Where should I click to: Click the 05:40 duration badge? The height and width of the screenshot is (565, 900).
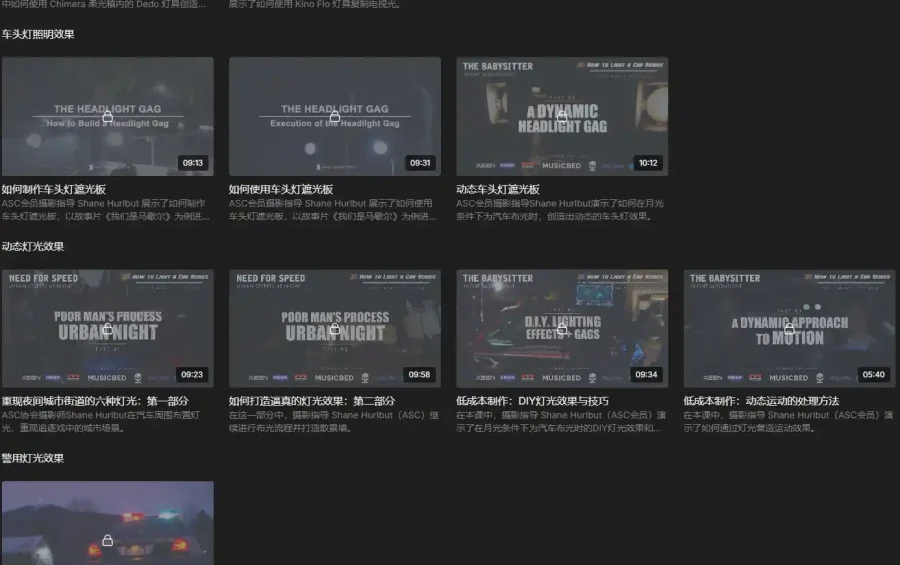tap(873, 375)
